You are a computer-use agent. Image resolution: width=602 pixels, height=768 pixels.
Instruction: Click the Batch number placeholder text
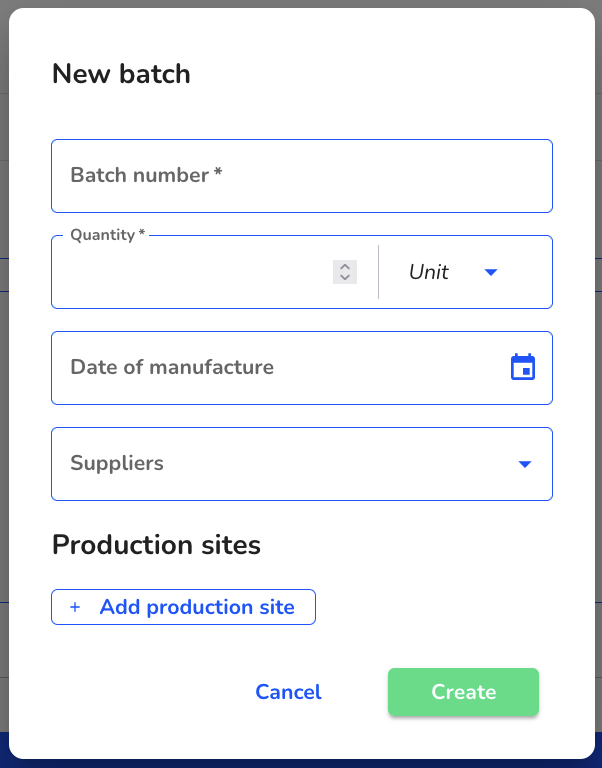(x=146, y=175)
